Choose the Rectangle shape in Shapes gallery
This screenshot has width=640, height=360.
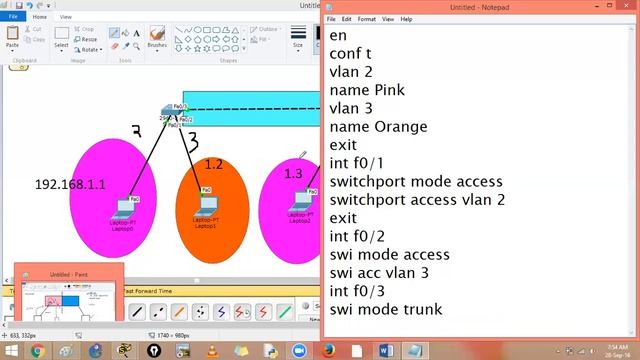pos(207,30)
